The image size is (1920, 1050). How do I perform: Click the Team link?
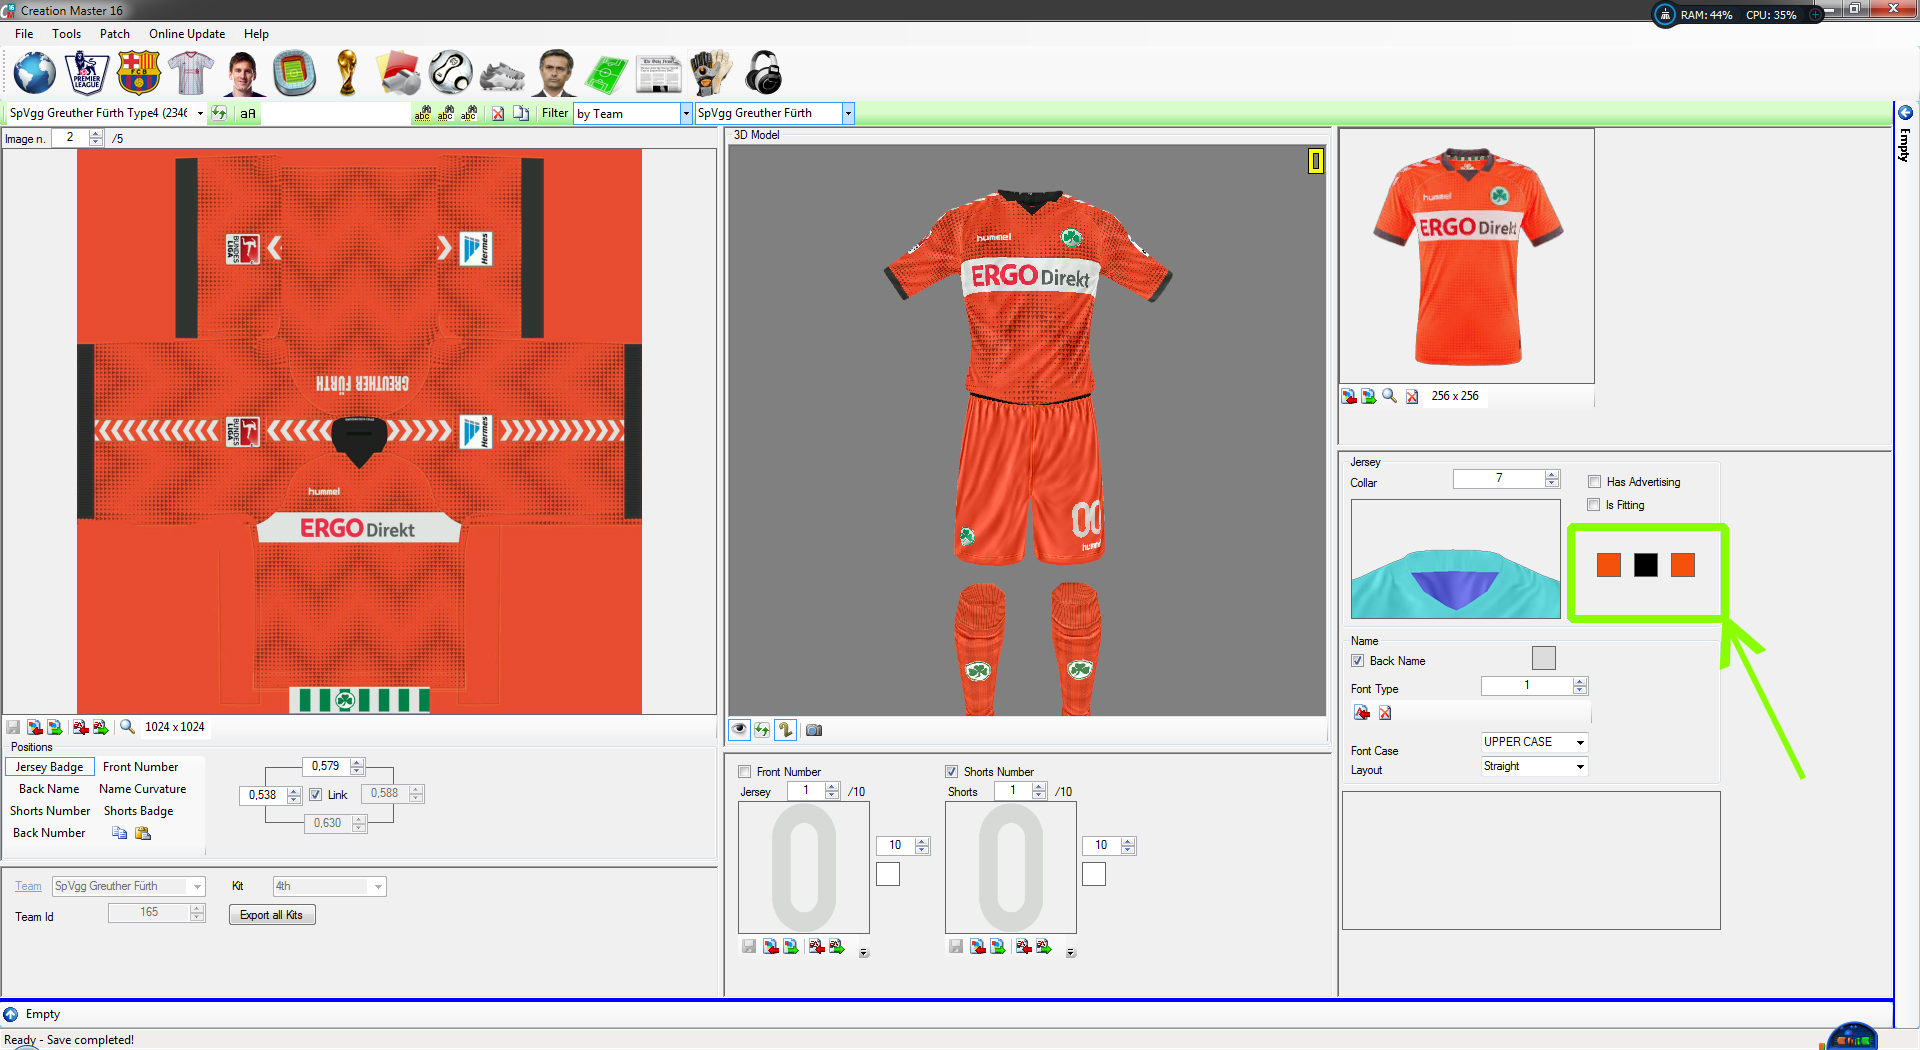(28, 886)
